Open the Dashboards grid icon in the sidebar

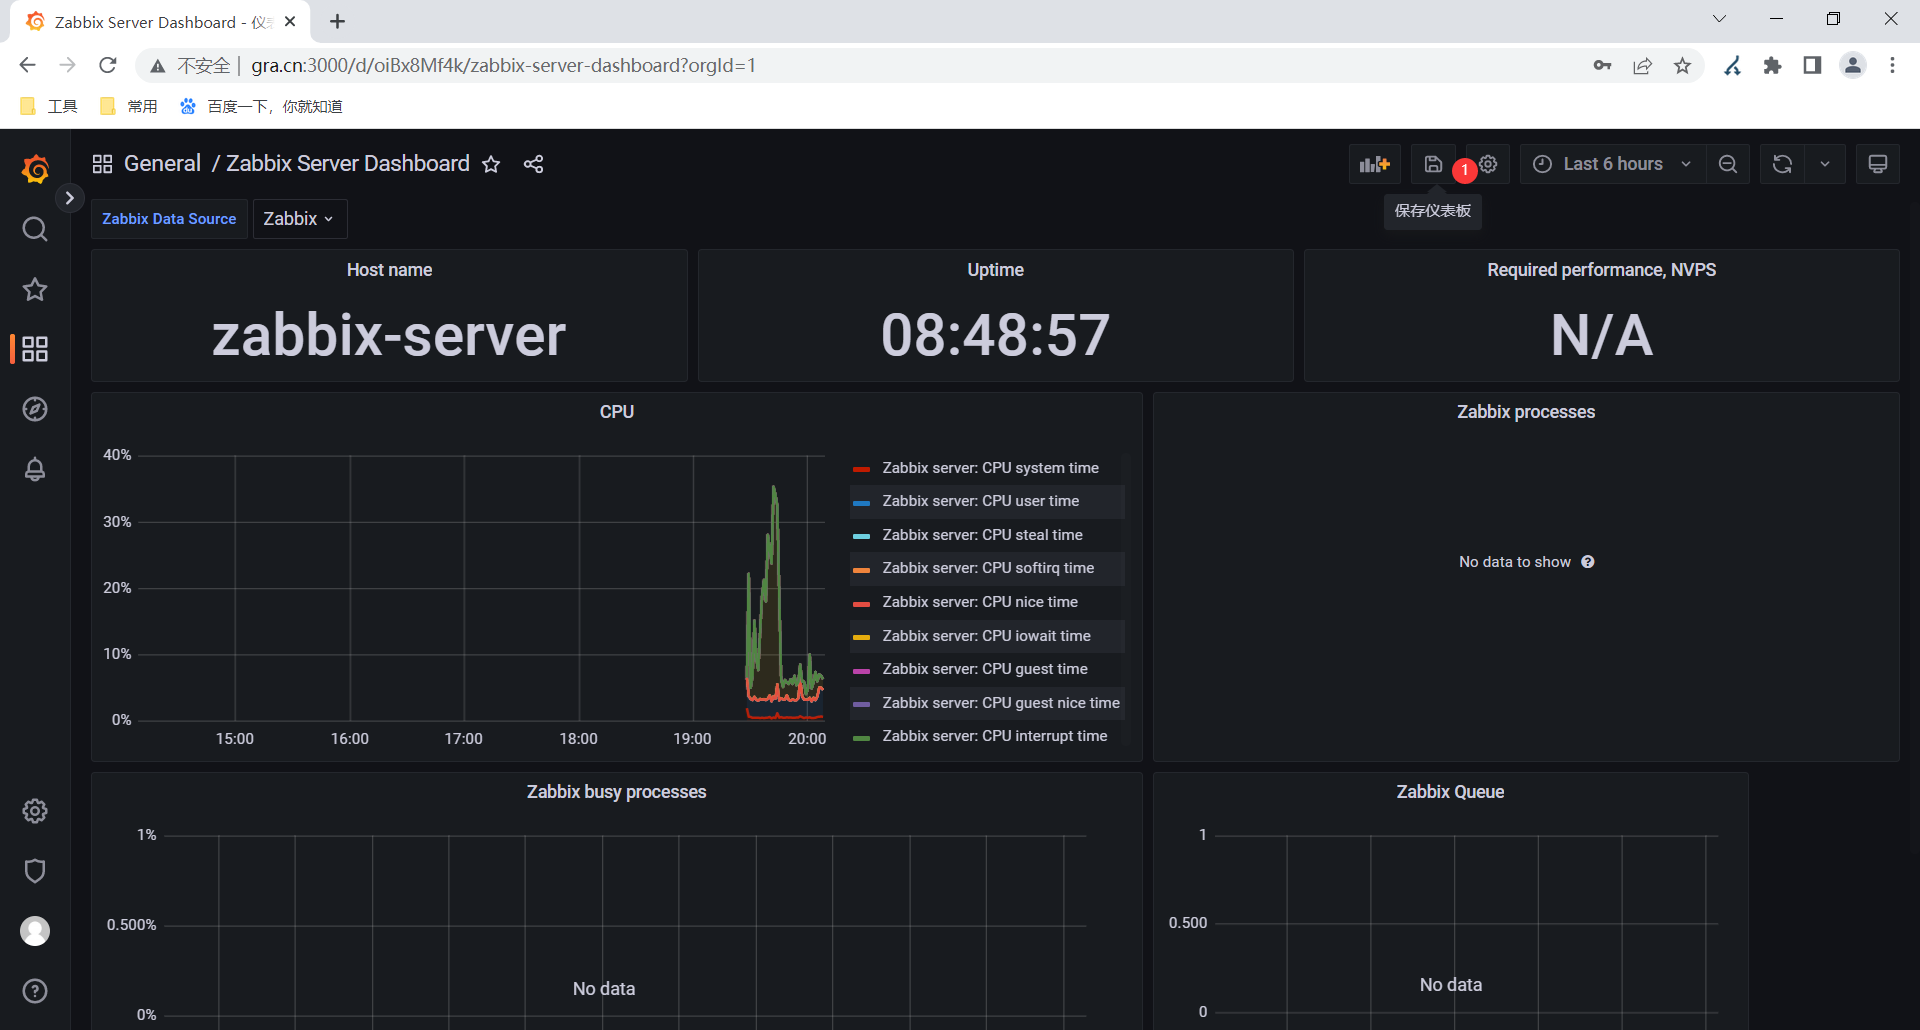click(x=35, y=349)
